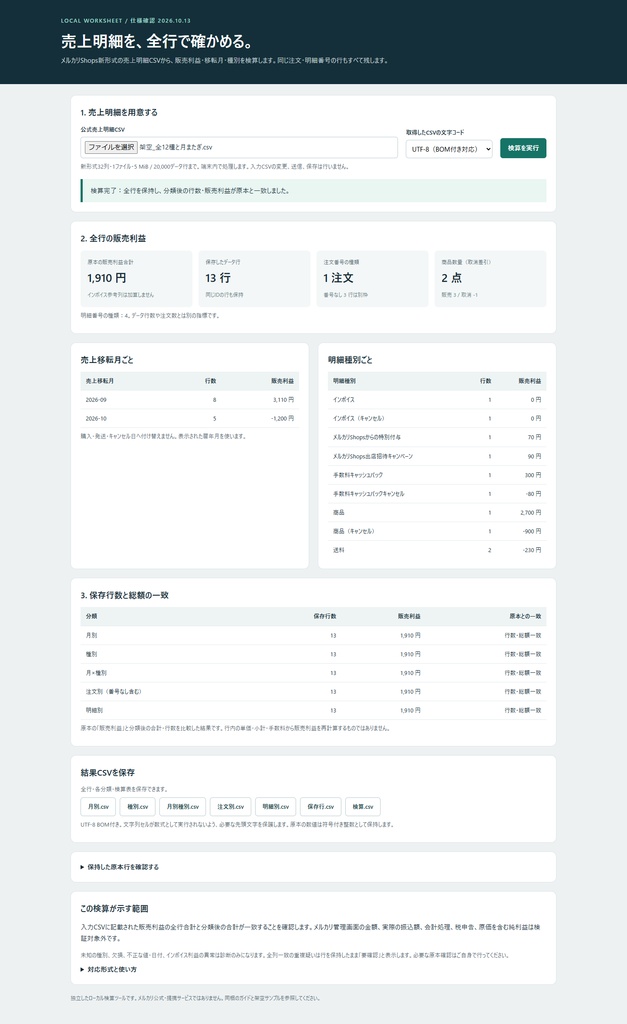This screenshot has width=627, height=1024.
Task: Click the インボイス（キャンセル）row label
Action: click(359, 419)
